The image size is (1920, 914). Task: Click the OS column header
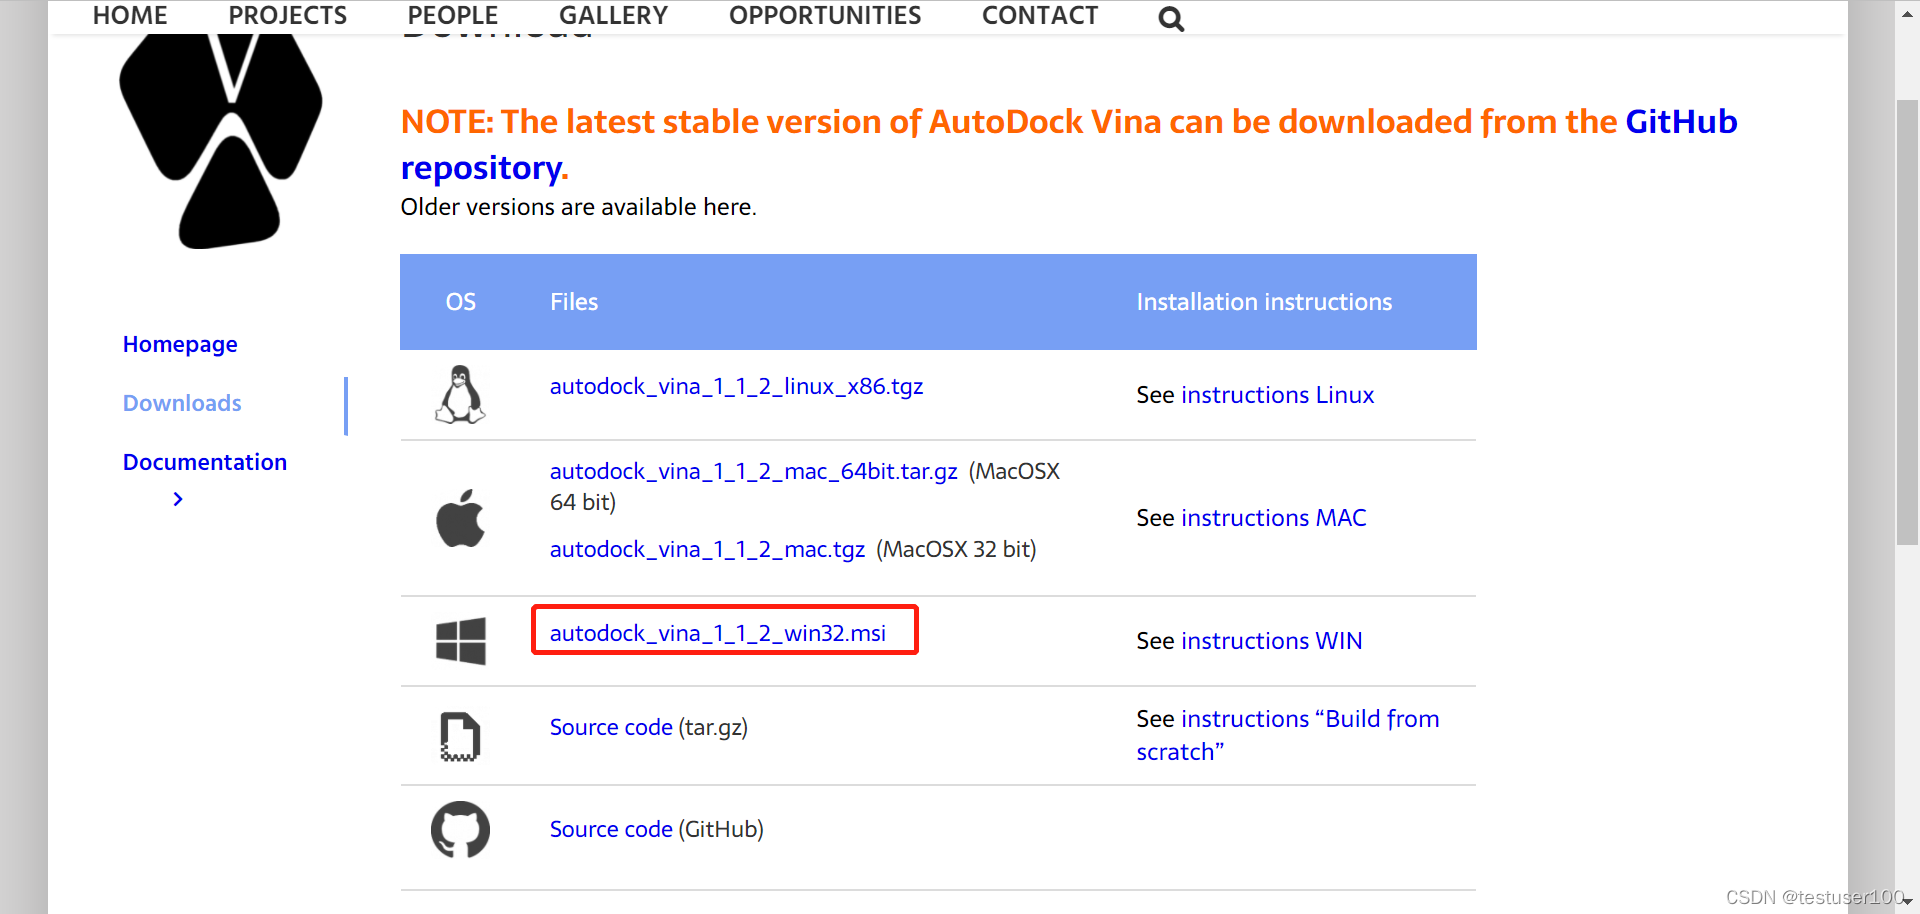pyautogui.click(x=461, y=302)
